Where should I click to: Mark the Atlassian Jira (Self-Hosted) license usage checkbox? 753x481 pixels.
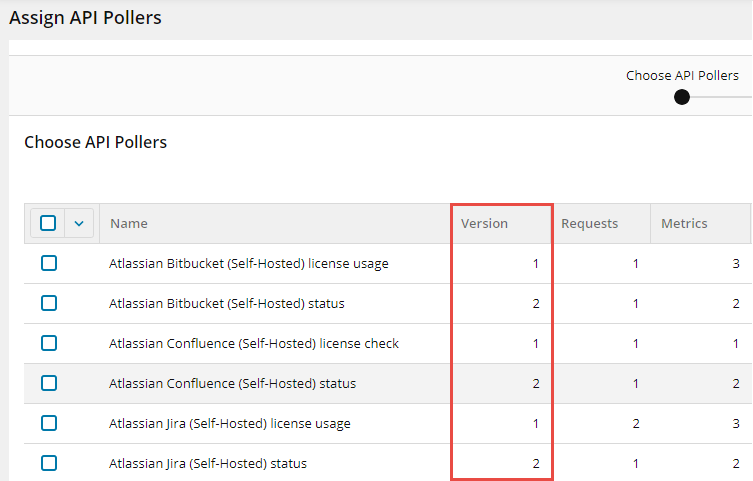coord(48,423)
